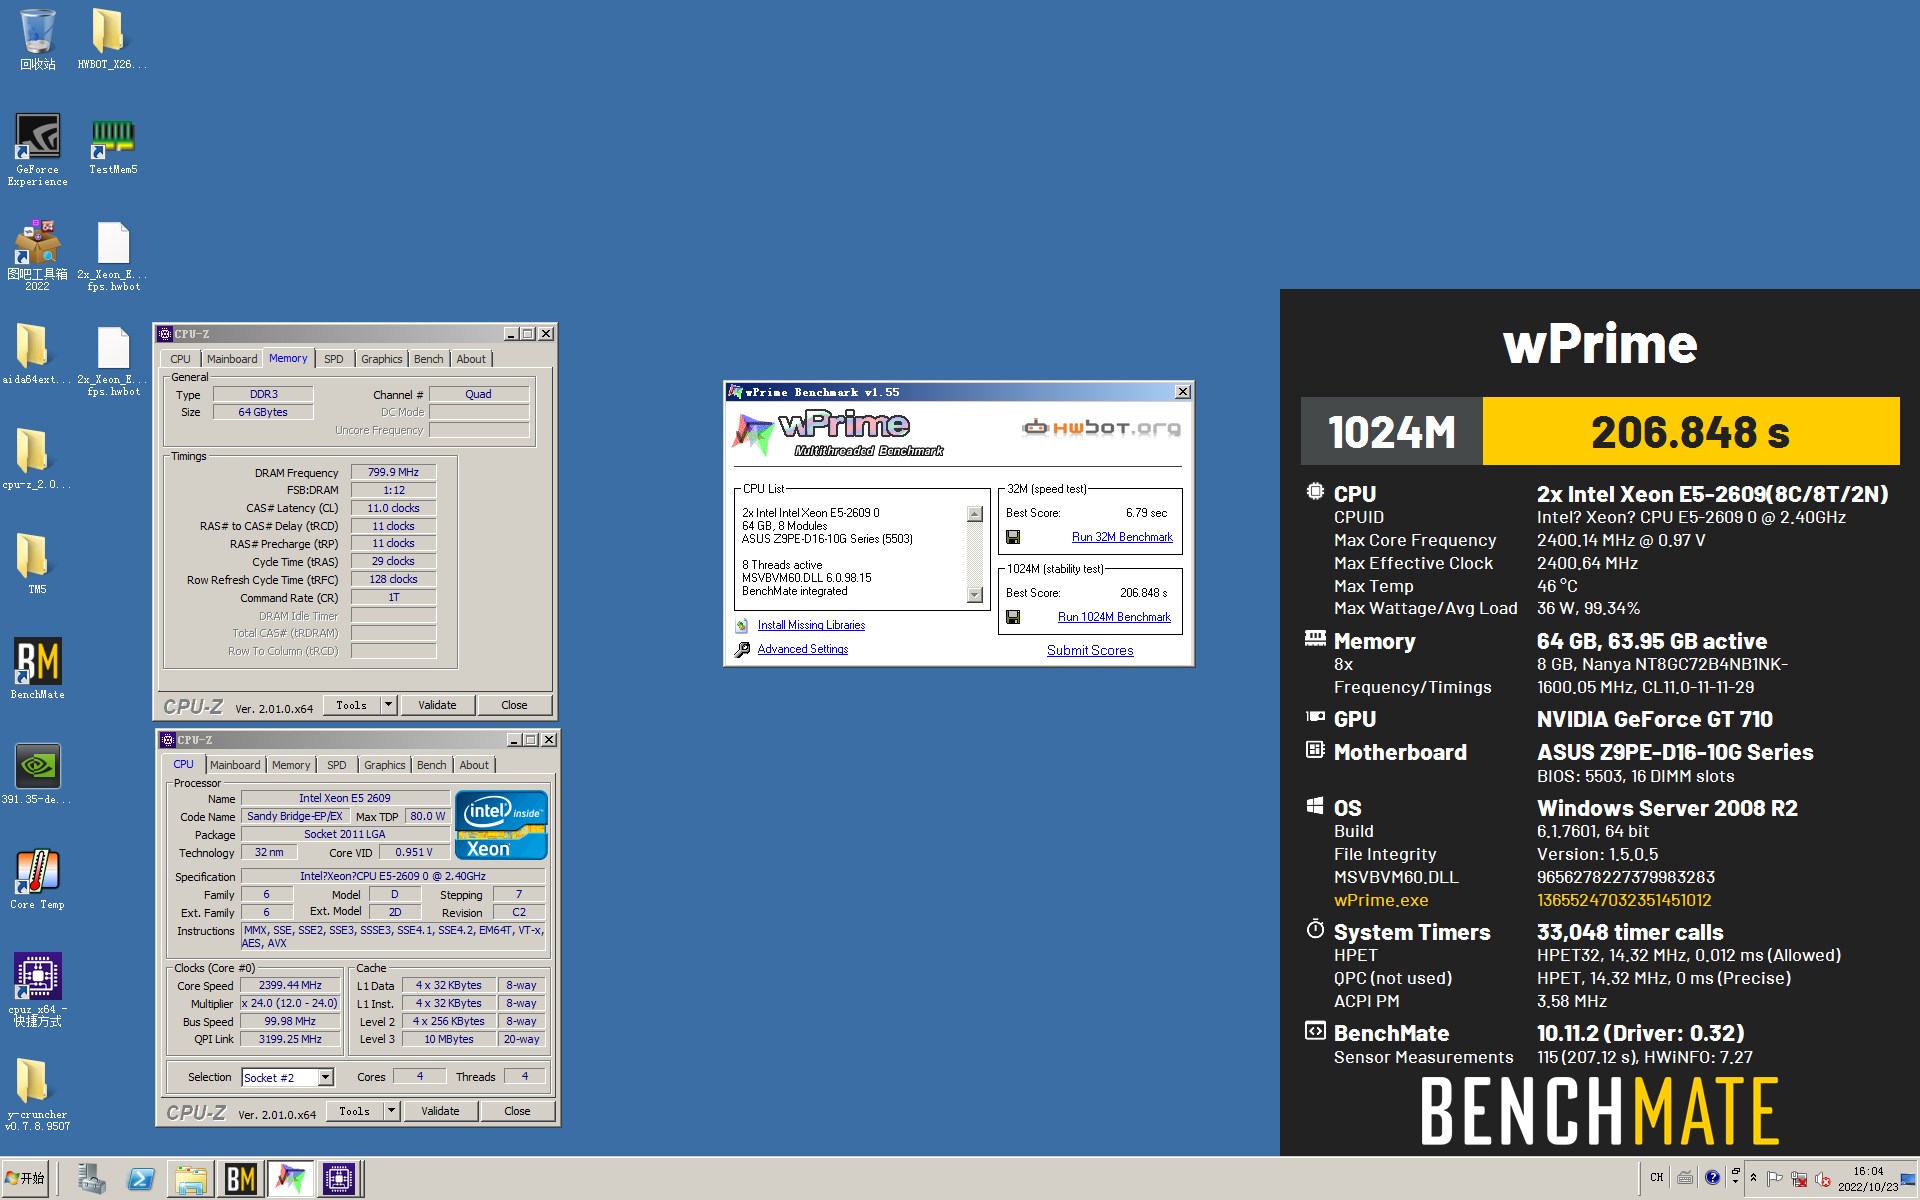Screen dimensions: 1920x1200
Task: Open the 图吧工具箱 2022 shortcut
Action: [37, 256]
